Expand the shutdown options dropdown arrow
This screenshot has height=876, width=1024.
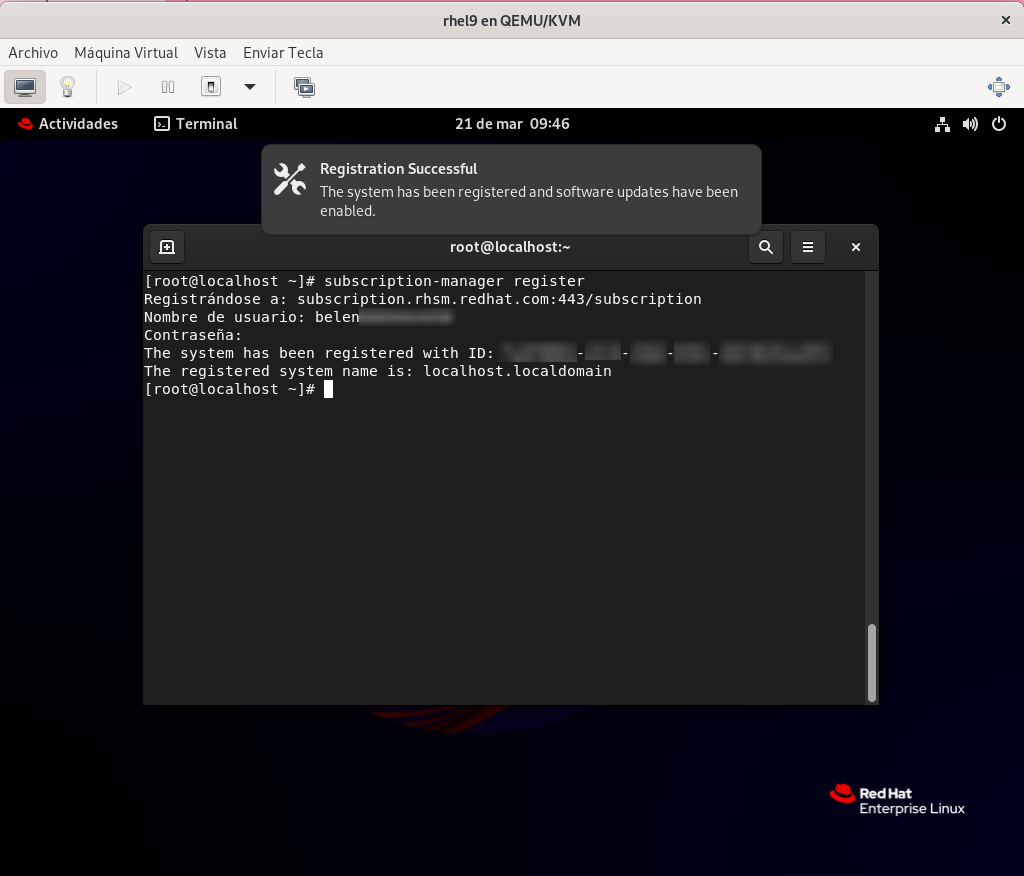(x=250, y=87)
